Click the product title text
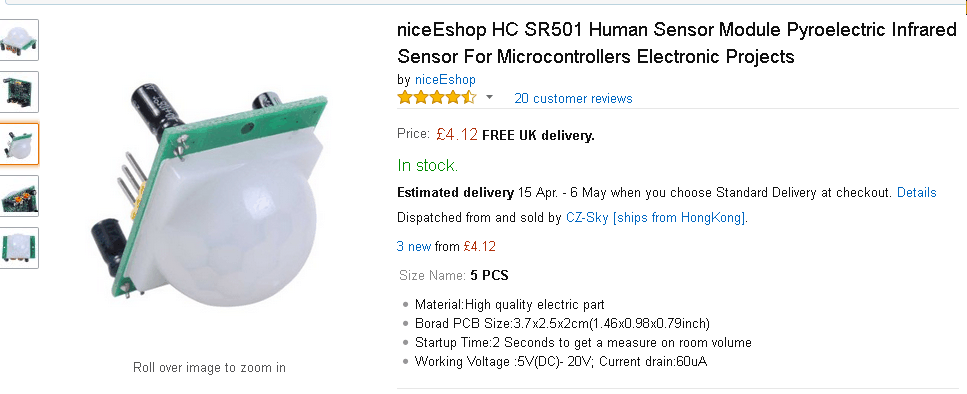Image resolution: width=967 pixels, height=394 pixels. 677,43
